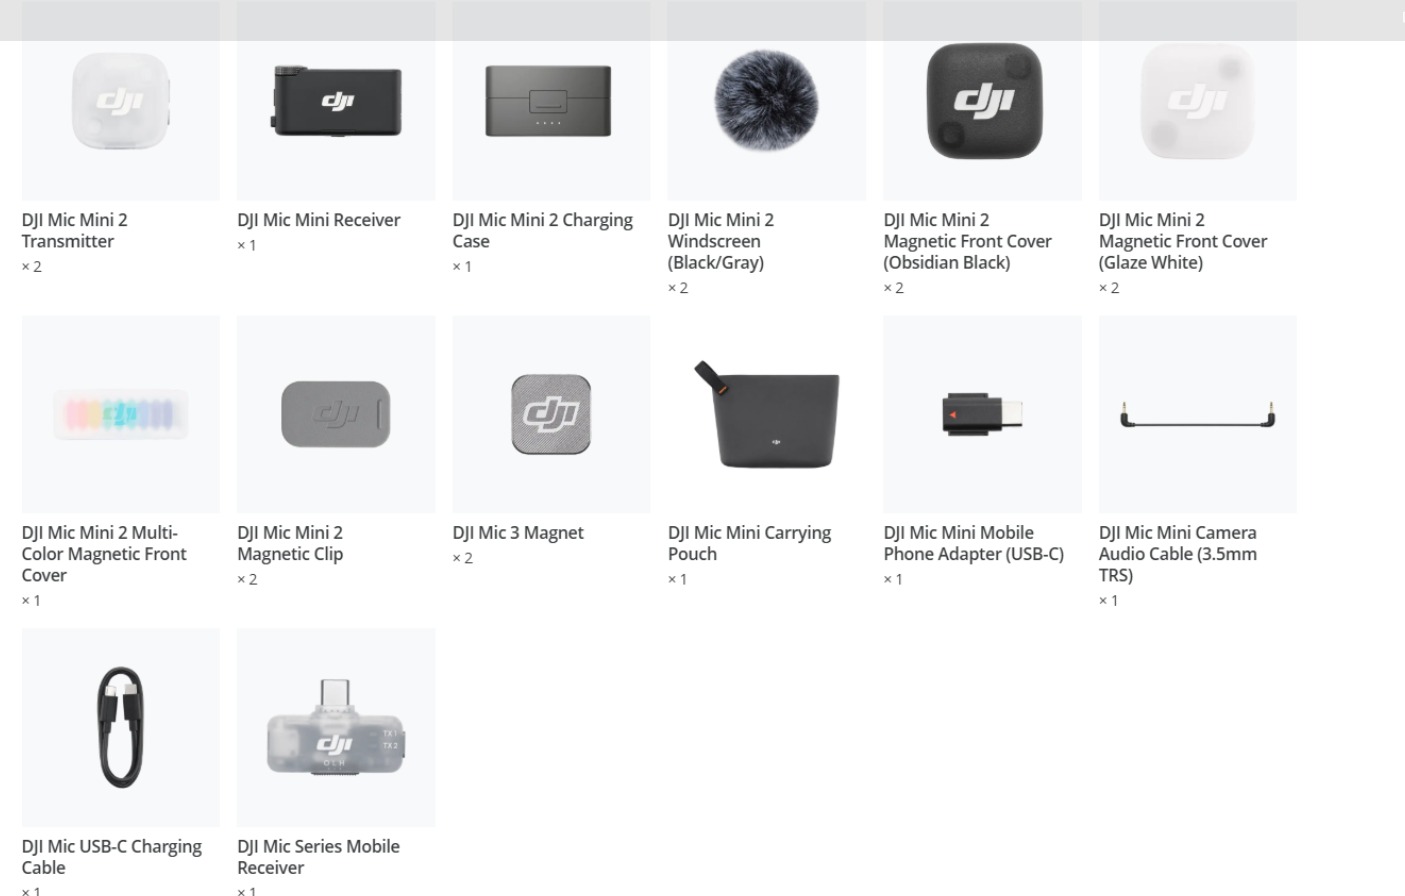This screenshot has width=1405, height=896.
Task: Click the 'DJI Mic Series Mobile Receiver' label
Action: (x=318, y=857)
